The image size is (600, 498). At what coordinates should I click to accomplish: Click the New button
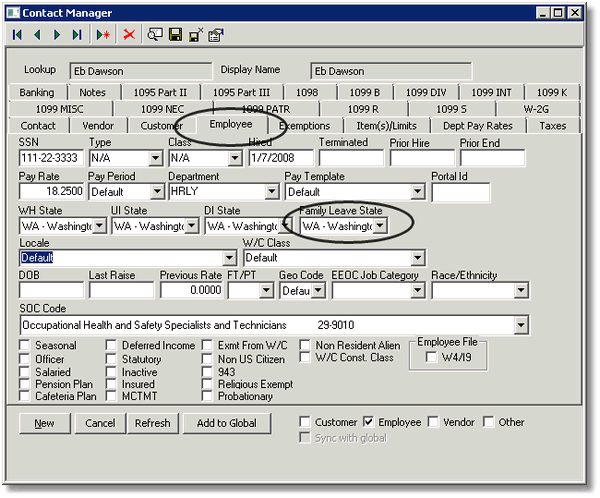pos(45,423)
